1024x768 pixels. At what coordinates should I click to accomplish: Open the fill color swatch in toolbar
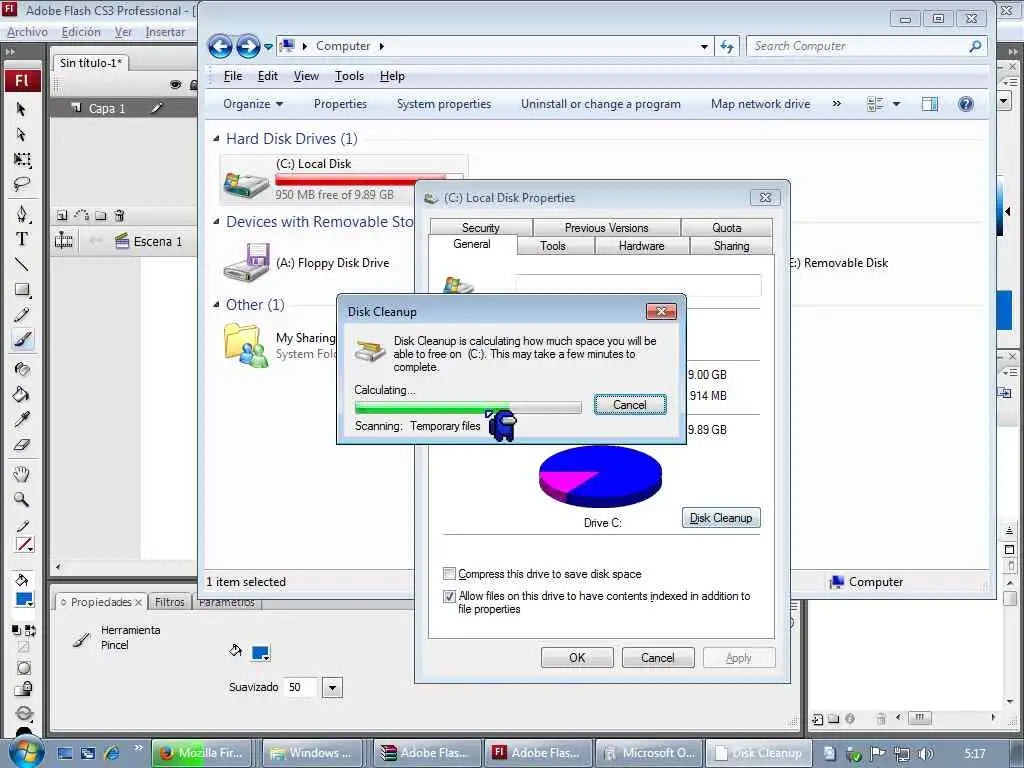click(x=25, y=600)
